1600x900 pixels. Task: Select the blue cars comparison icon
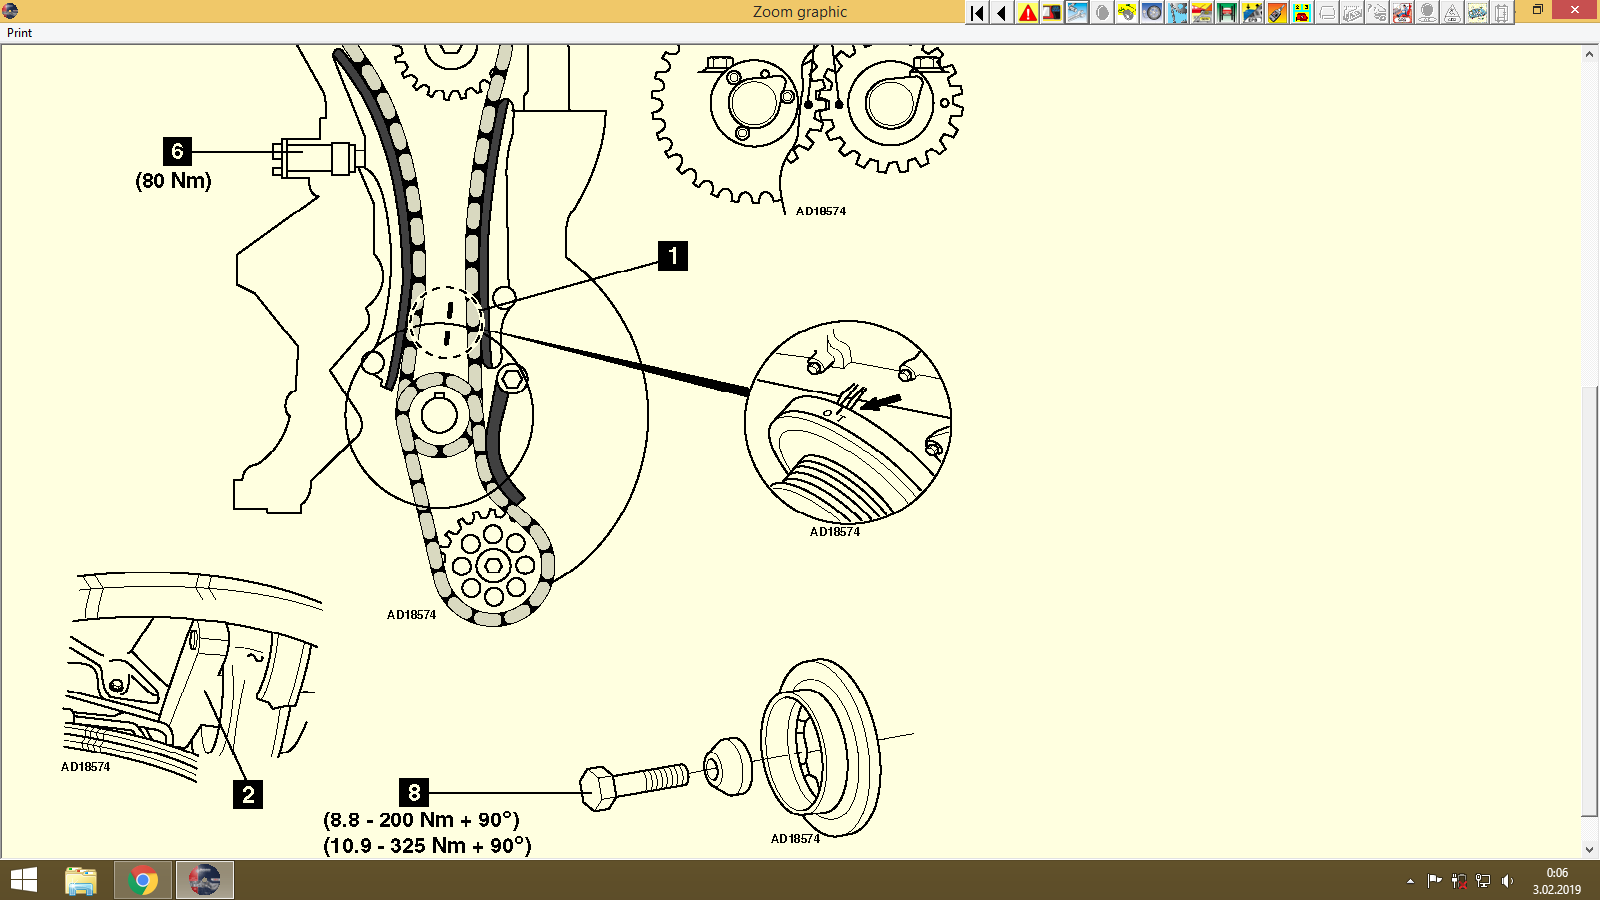coord(1476,12)
